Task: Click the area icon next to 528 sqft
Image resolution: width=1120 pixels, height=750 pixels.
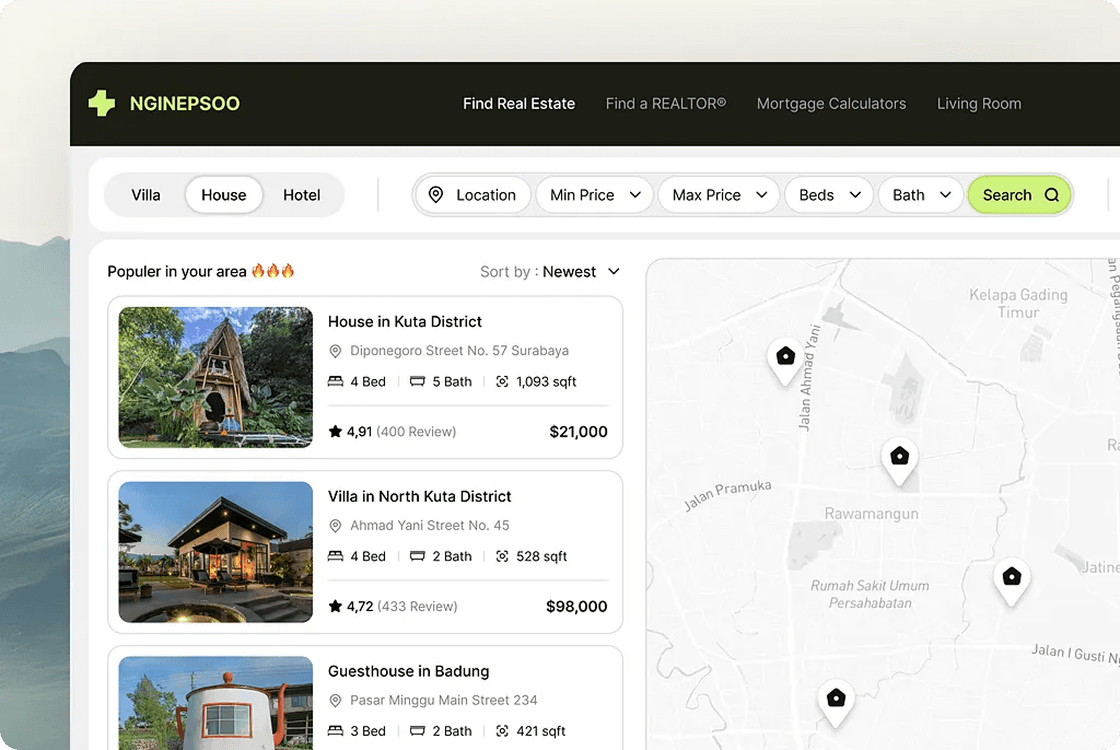Action: click(x=502, y=556)
